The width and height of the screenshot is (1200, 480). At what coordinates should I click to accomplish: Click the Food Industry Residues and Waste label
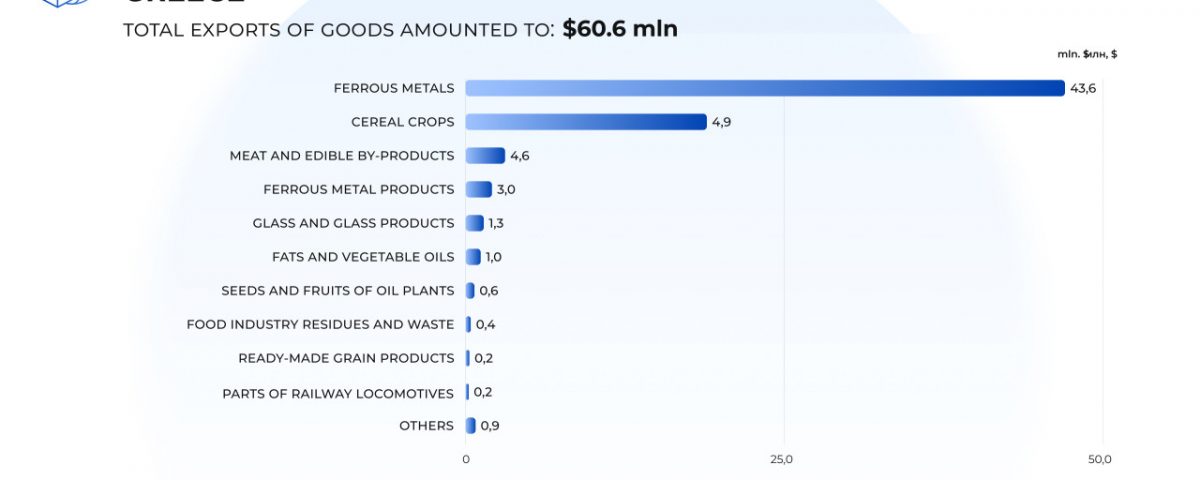pyautogui.click(x=320, y=324)
